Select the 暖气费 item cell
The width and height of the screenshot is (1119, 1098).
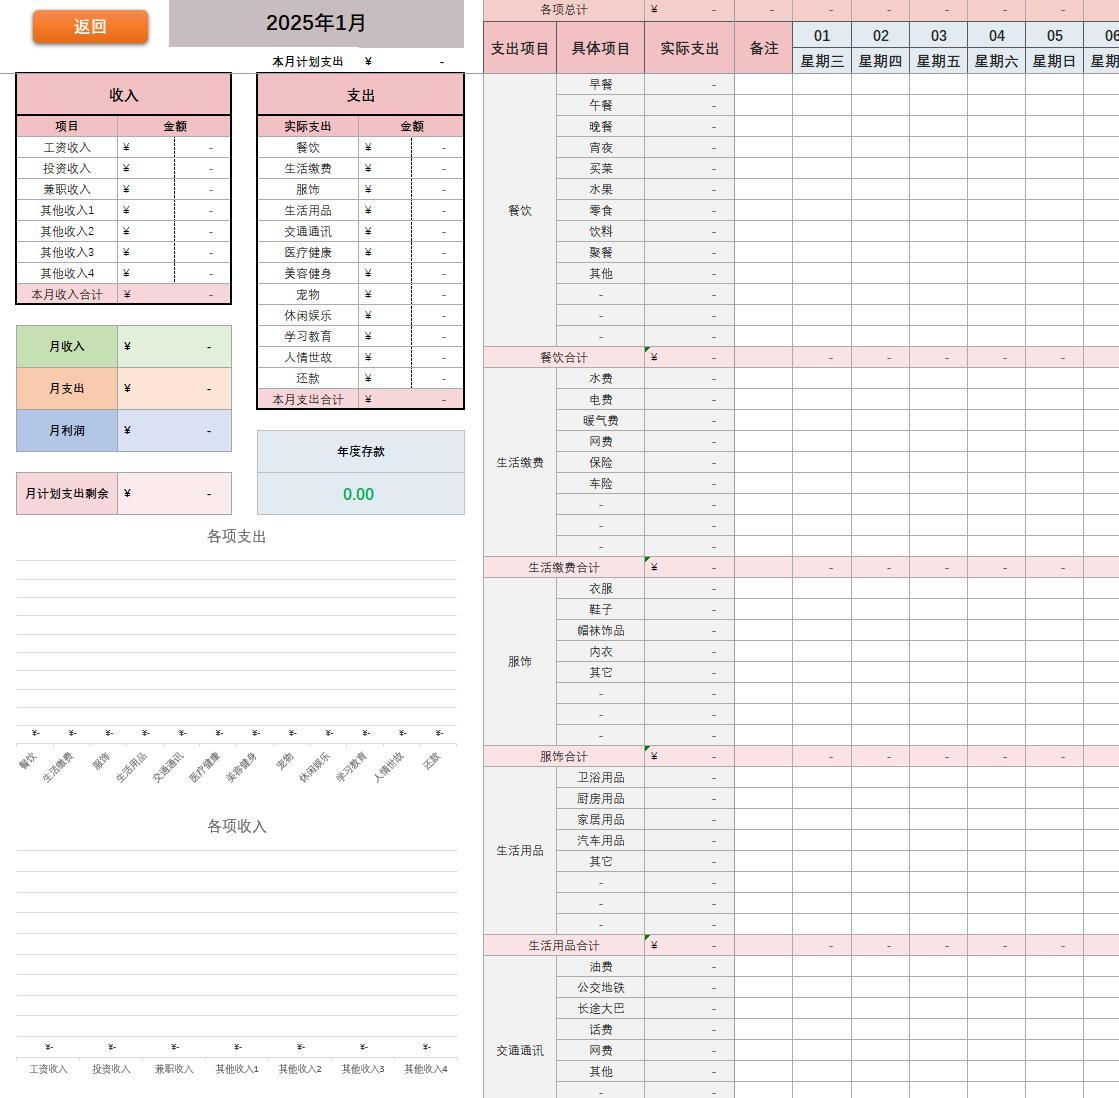pos(600,421)
